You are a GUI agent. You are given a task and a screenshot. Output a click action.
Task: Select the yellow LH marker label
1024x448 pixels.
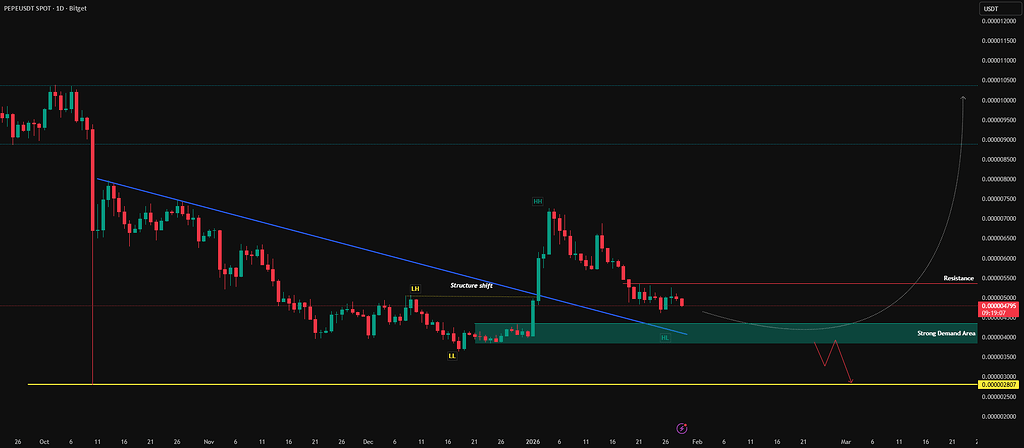(x=414, y=289)
